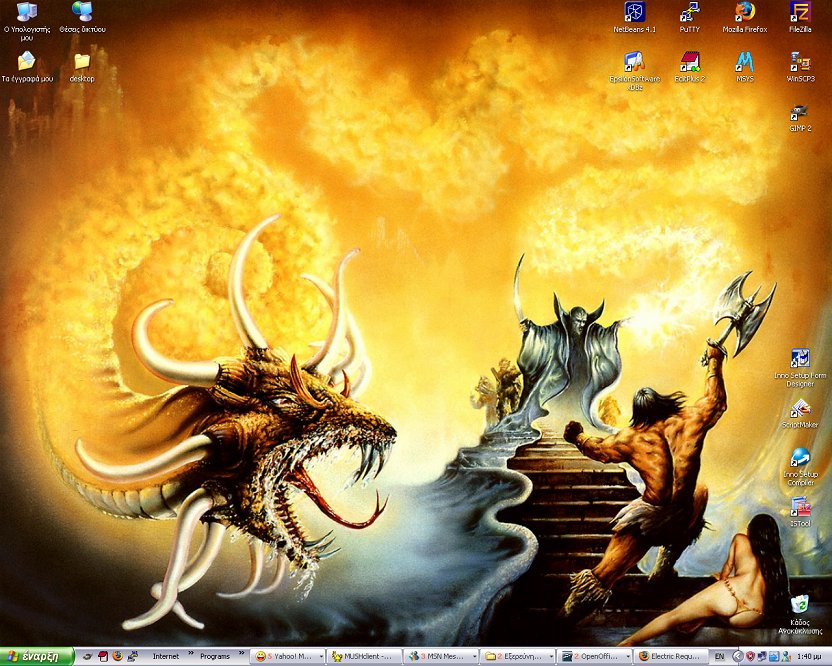The height and width of the screenshot is (666, 832).
Task: Switch to the OpenOffice taskbar group
Action: [595, 656]
